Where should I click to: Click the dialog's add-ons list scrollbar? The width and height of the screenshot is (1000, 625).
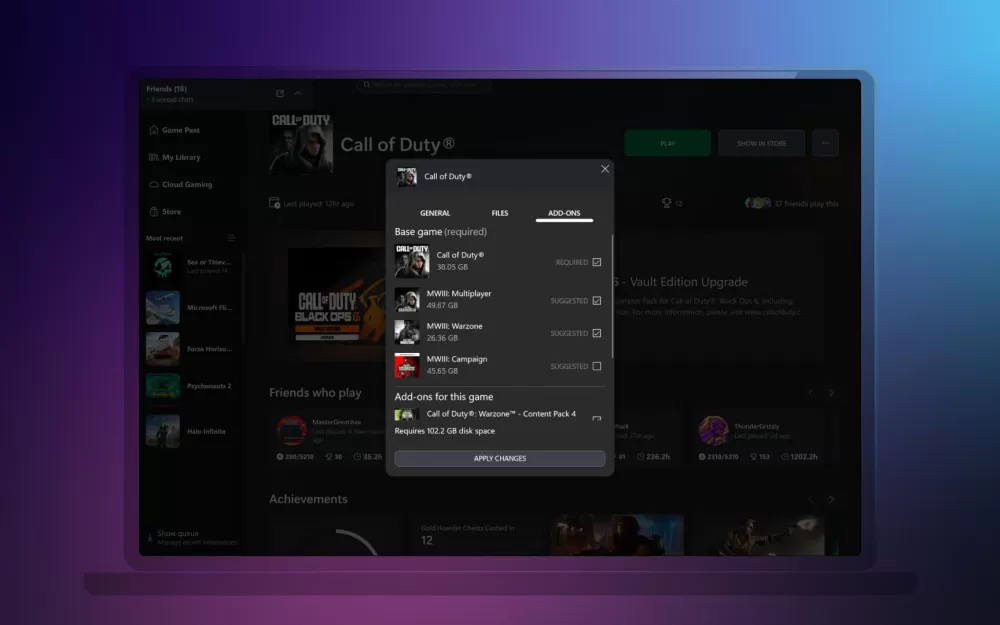tap(612, 297)
